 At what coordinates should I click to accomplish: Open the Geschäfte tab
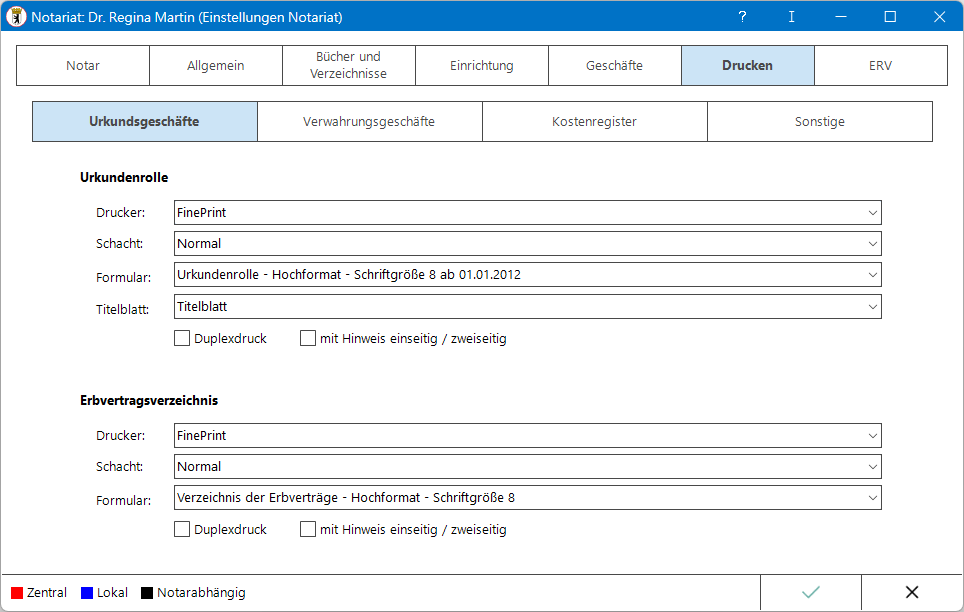tap(614, 65)
